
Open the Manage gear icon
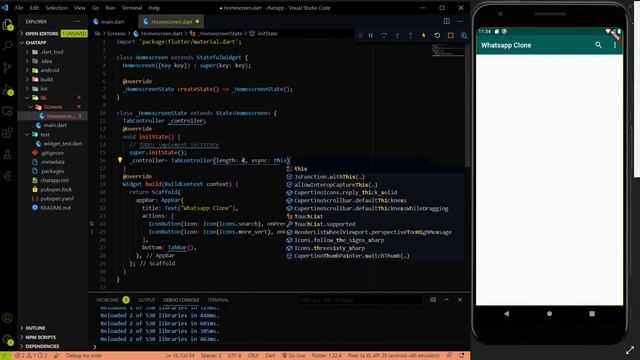coord(7,339)
